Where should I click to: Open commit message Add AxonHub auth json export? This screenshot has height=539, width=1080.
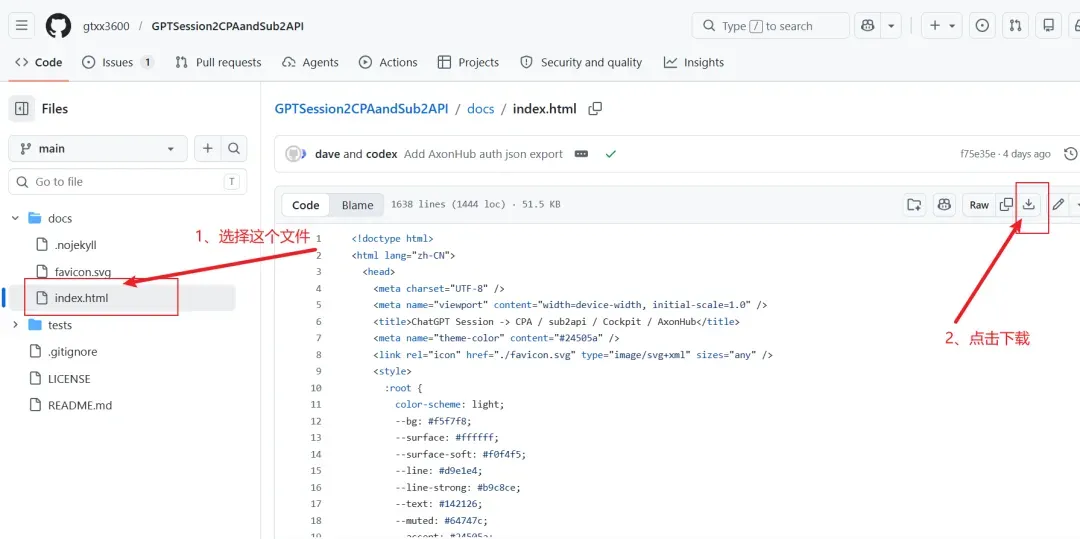point(484,154)
